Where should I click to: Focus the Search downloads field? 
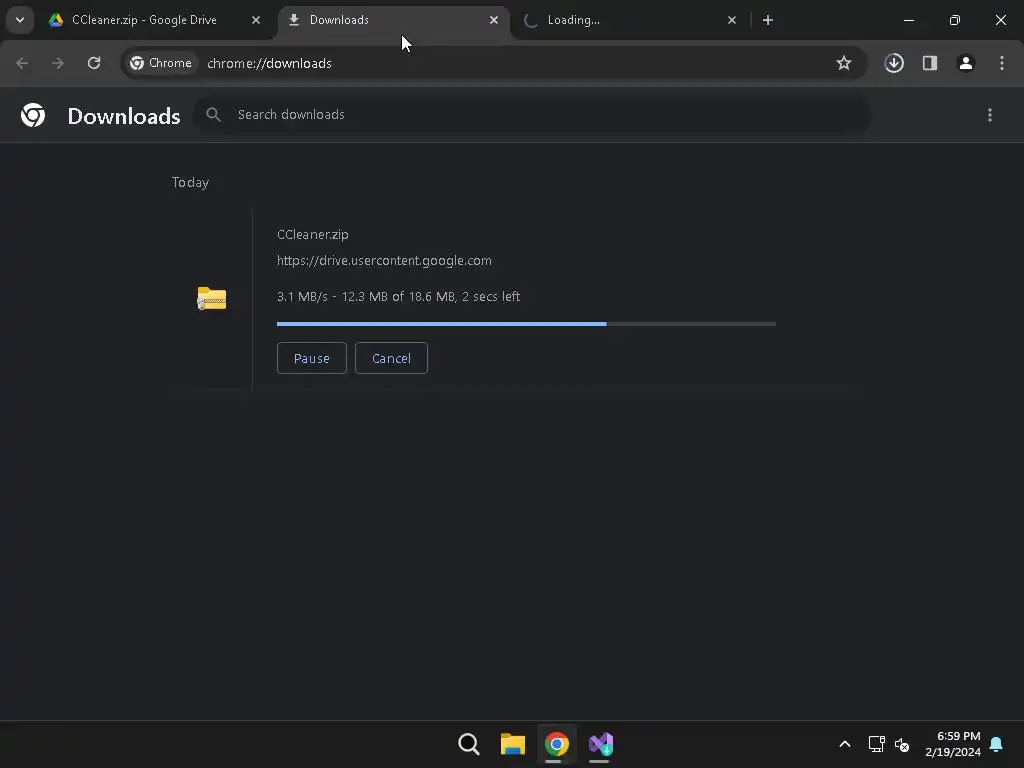click(x=532, y=115)
